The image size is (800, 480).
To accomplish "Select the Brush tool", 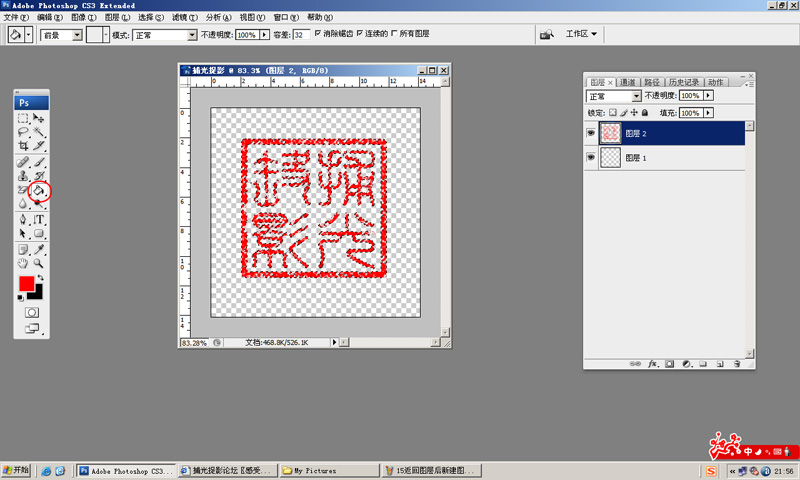I will (x=39, y=163).
